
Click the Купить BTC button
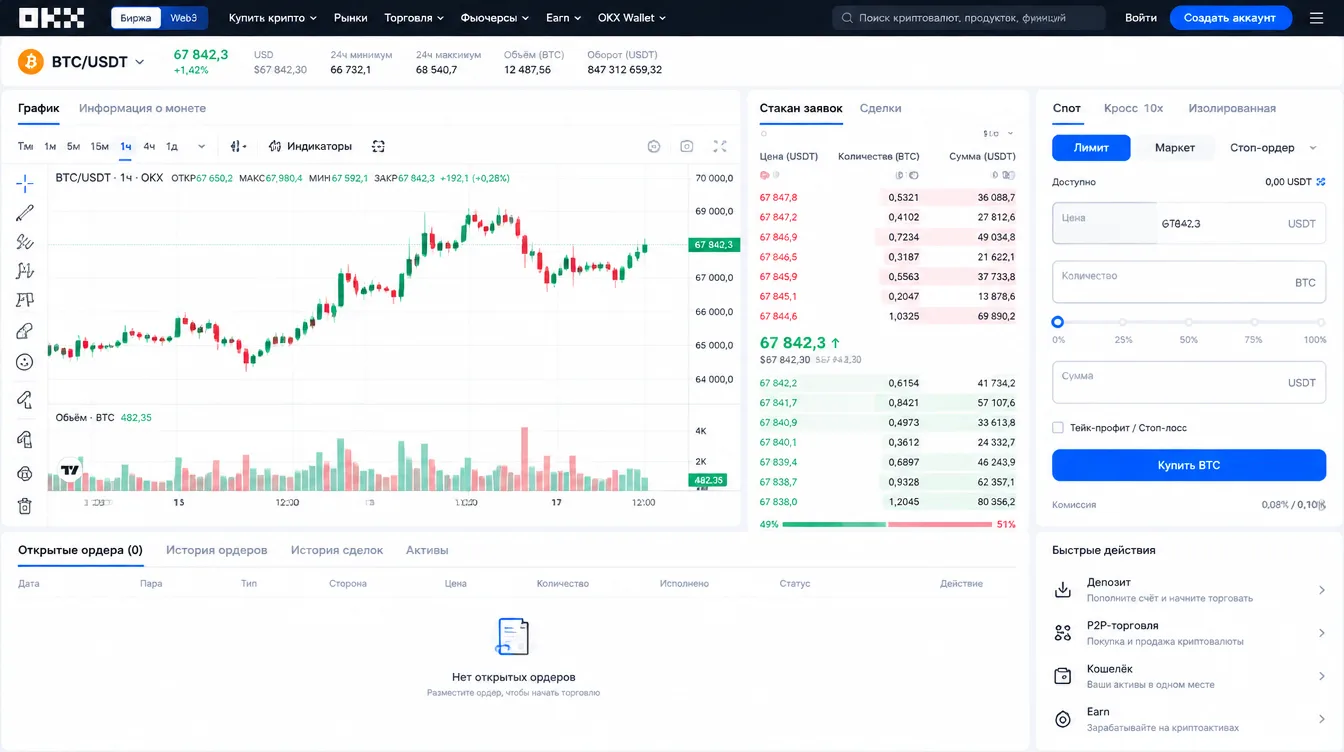(1189, 465)
